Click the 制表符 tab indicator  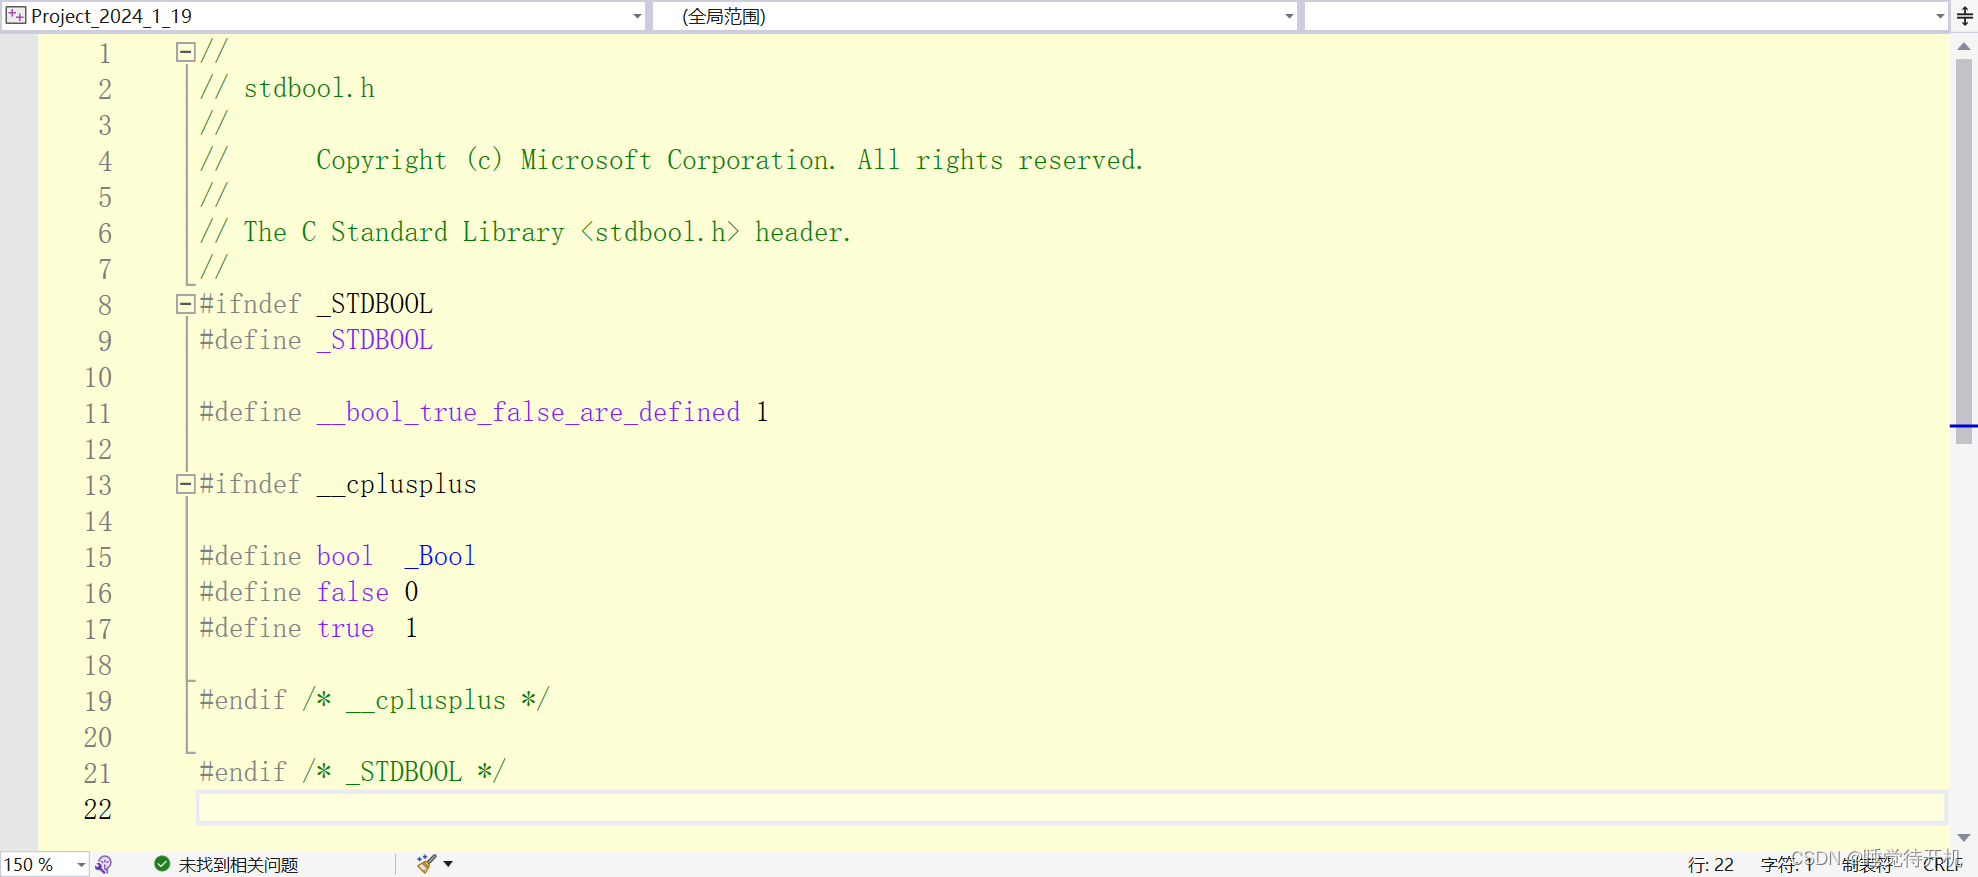tap(1868, 865)
